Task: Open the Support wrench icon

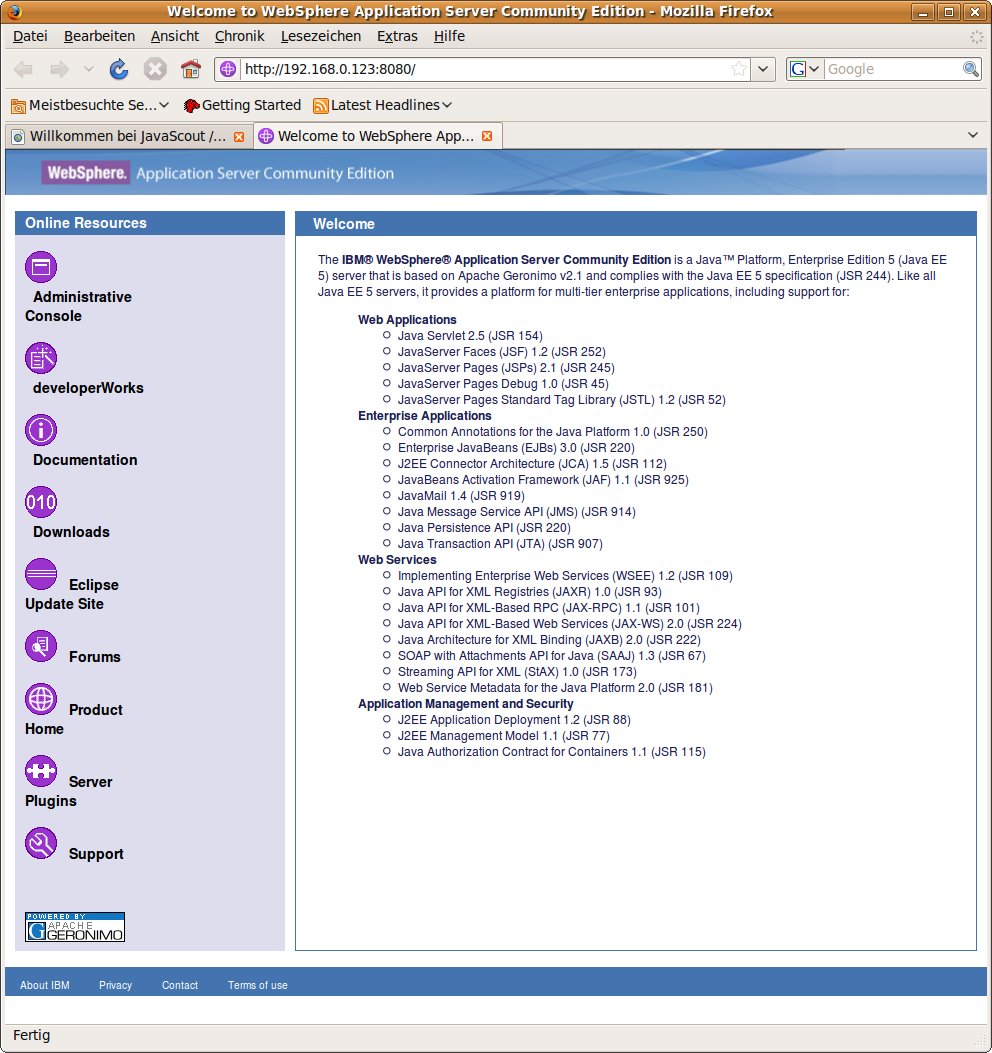Action: 41,844
